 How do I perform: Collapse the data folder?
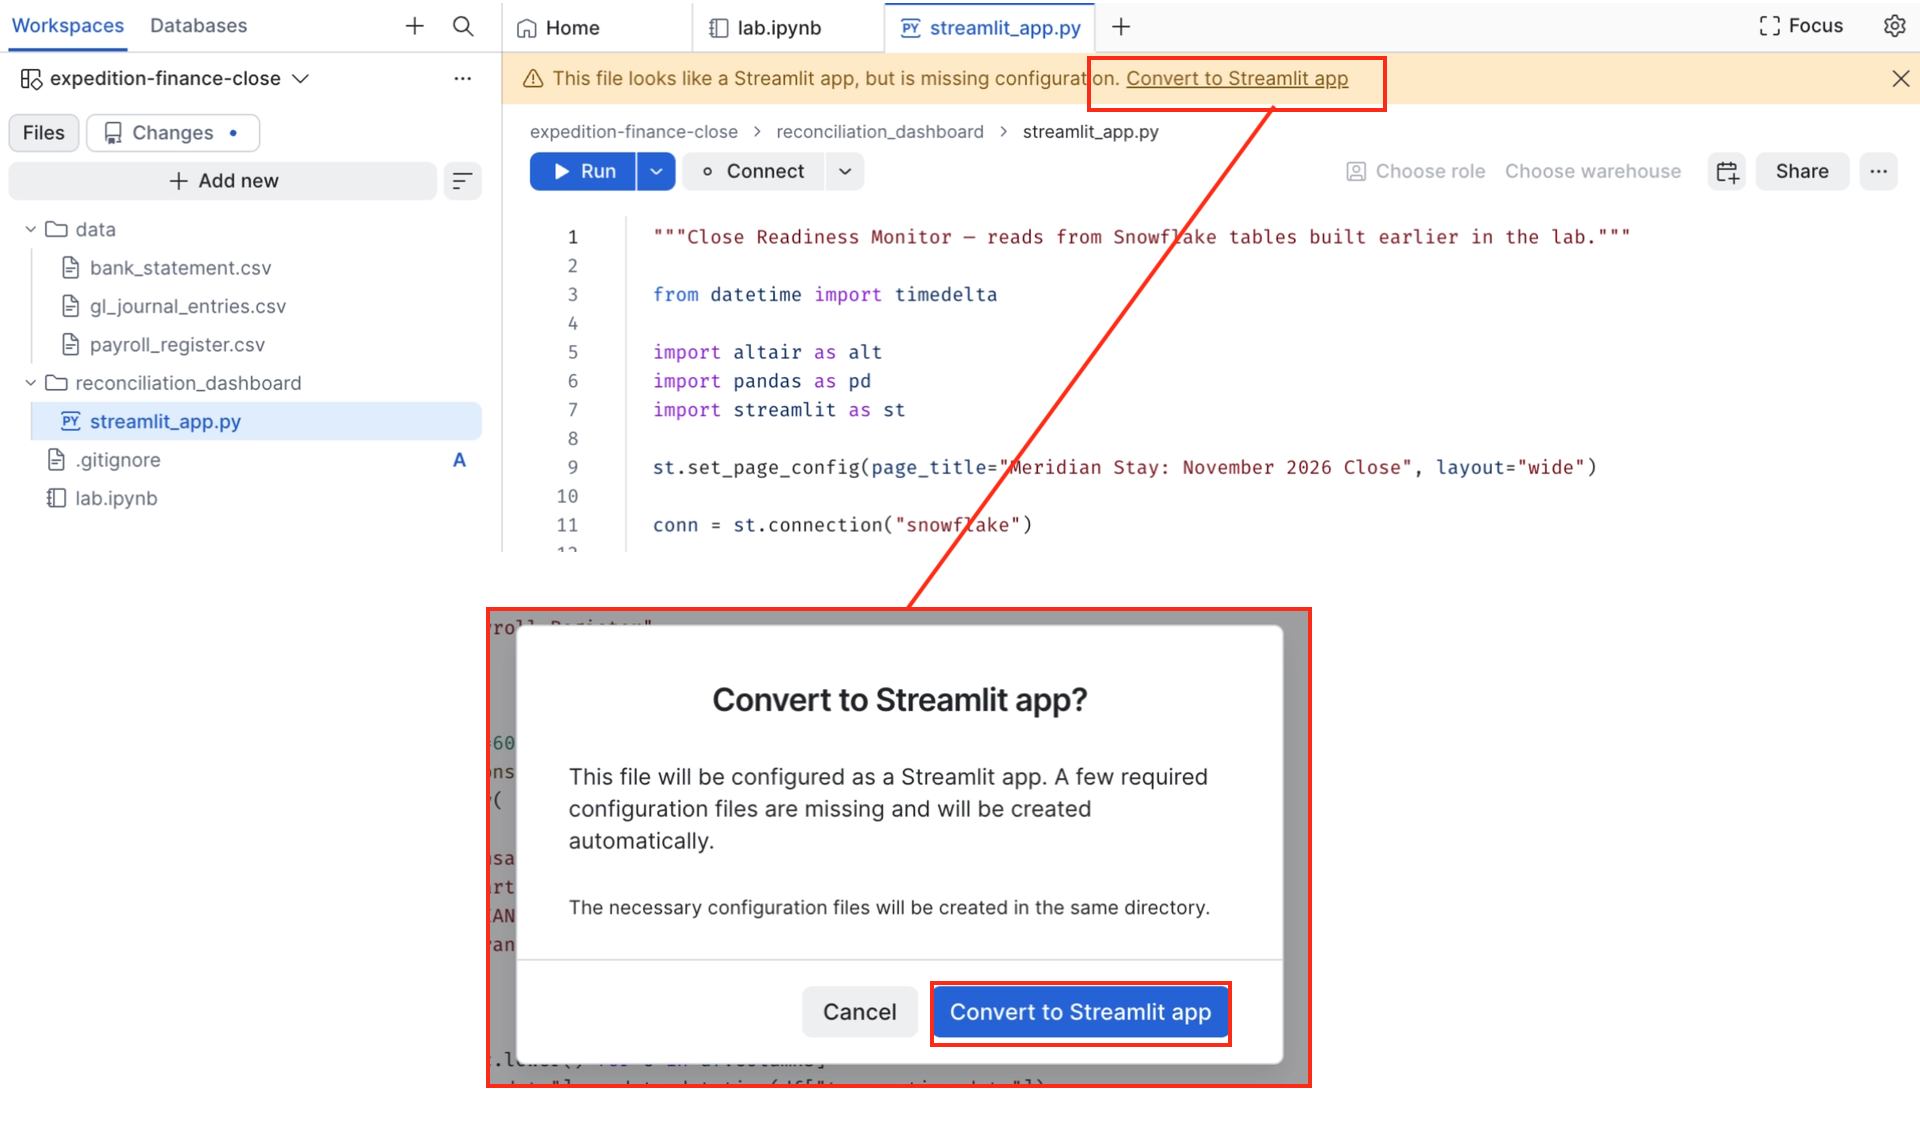click(30, 229)
